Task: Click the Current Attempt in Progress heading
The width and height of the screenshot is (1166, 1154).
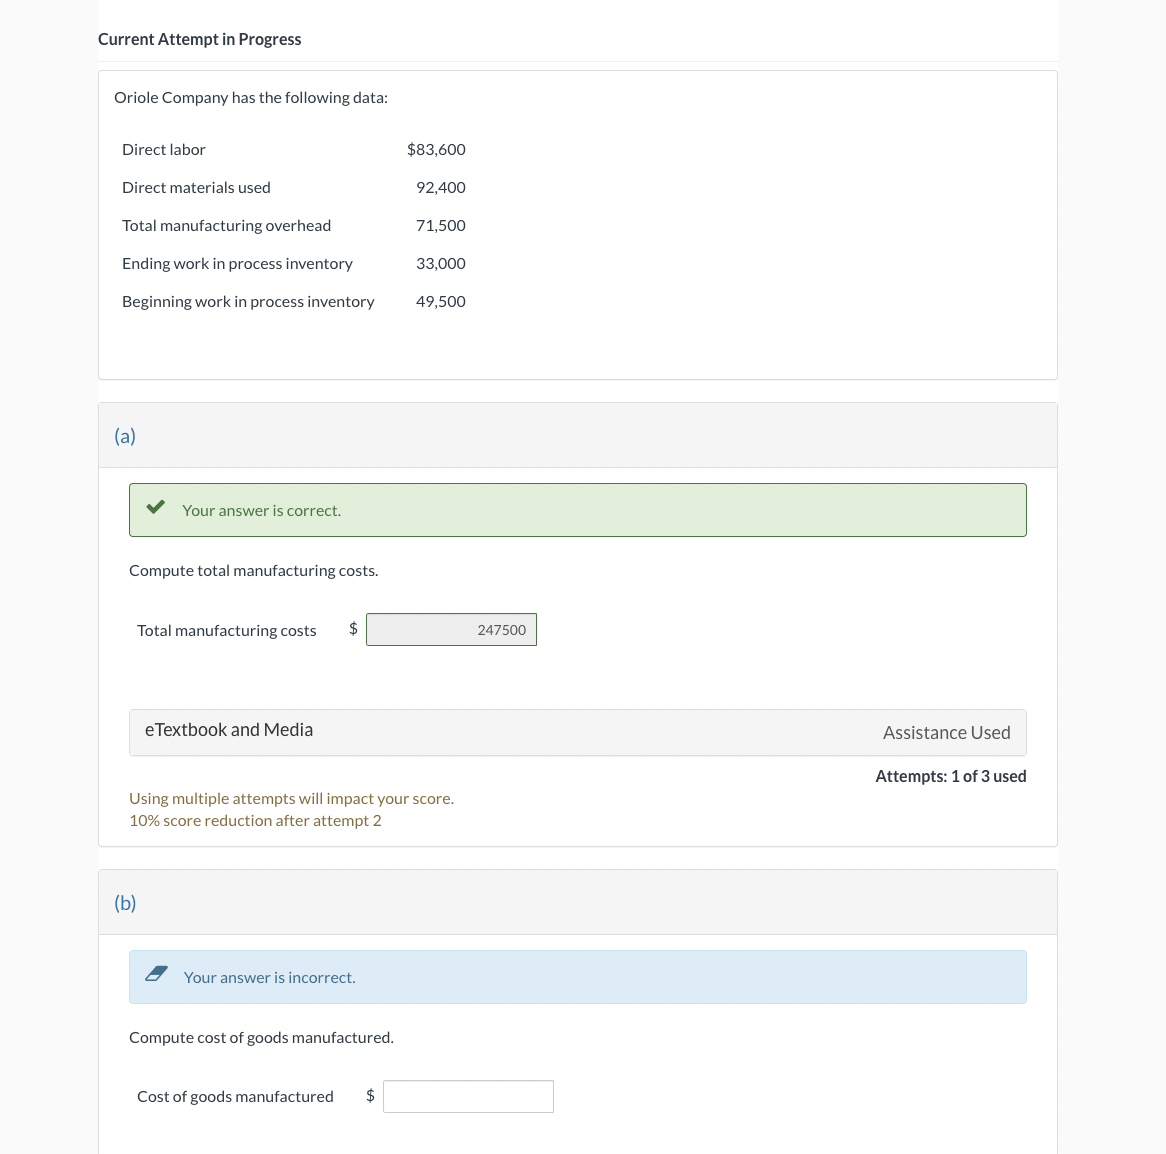Action: coord(199,39)
